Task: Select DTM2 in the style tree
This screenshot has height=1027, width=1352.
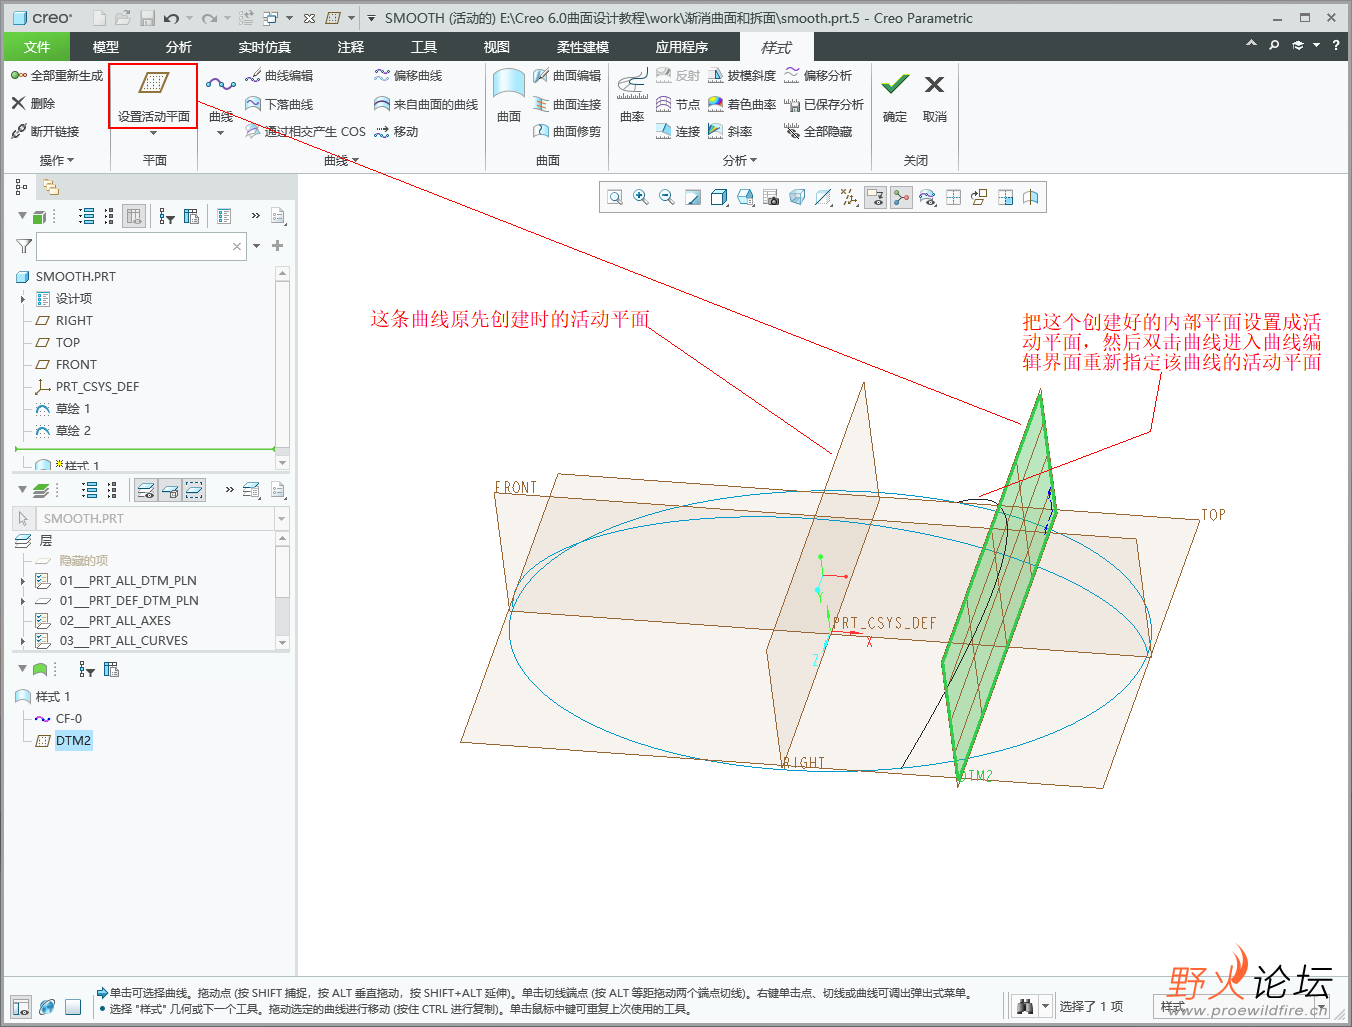Action: [x=73, y=741]
